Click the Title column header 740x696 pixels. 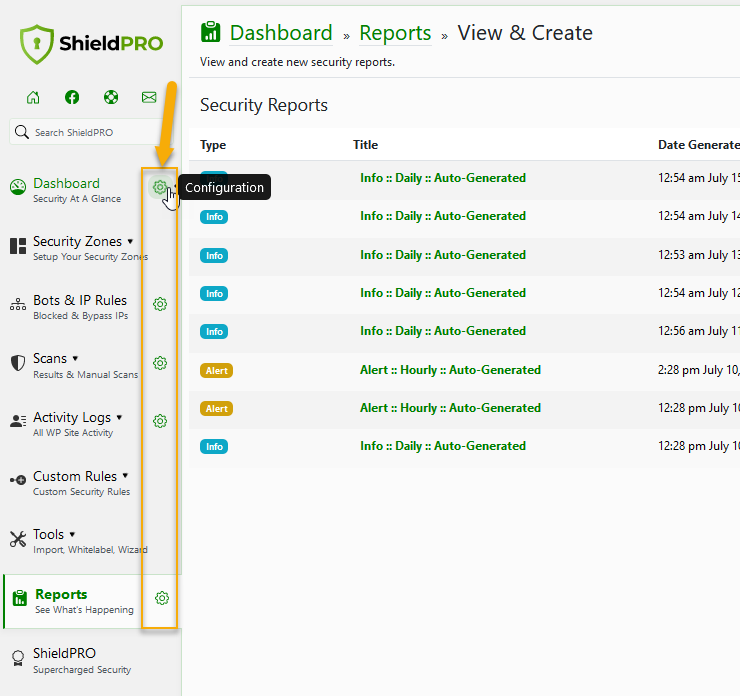coord(365,145)
